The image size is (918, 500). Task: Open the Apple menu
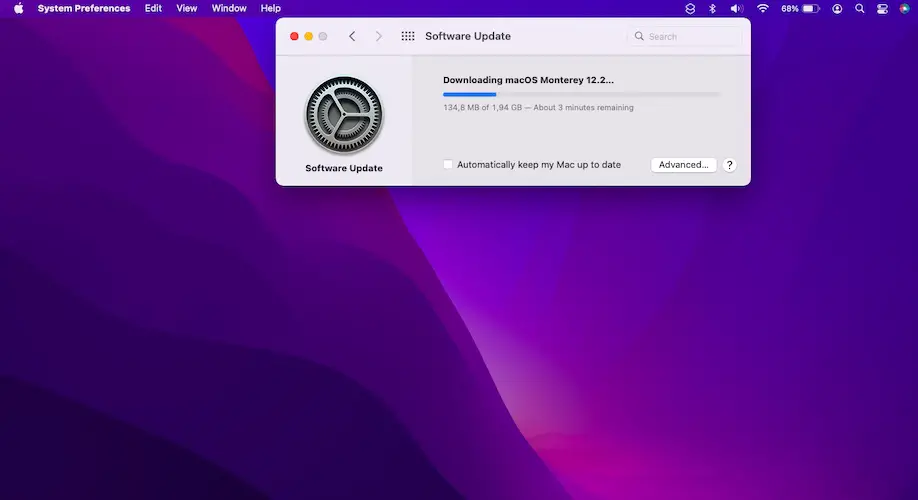18,8
